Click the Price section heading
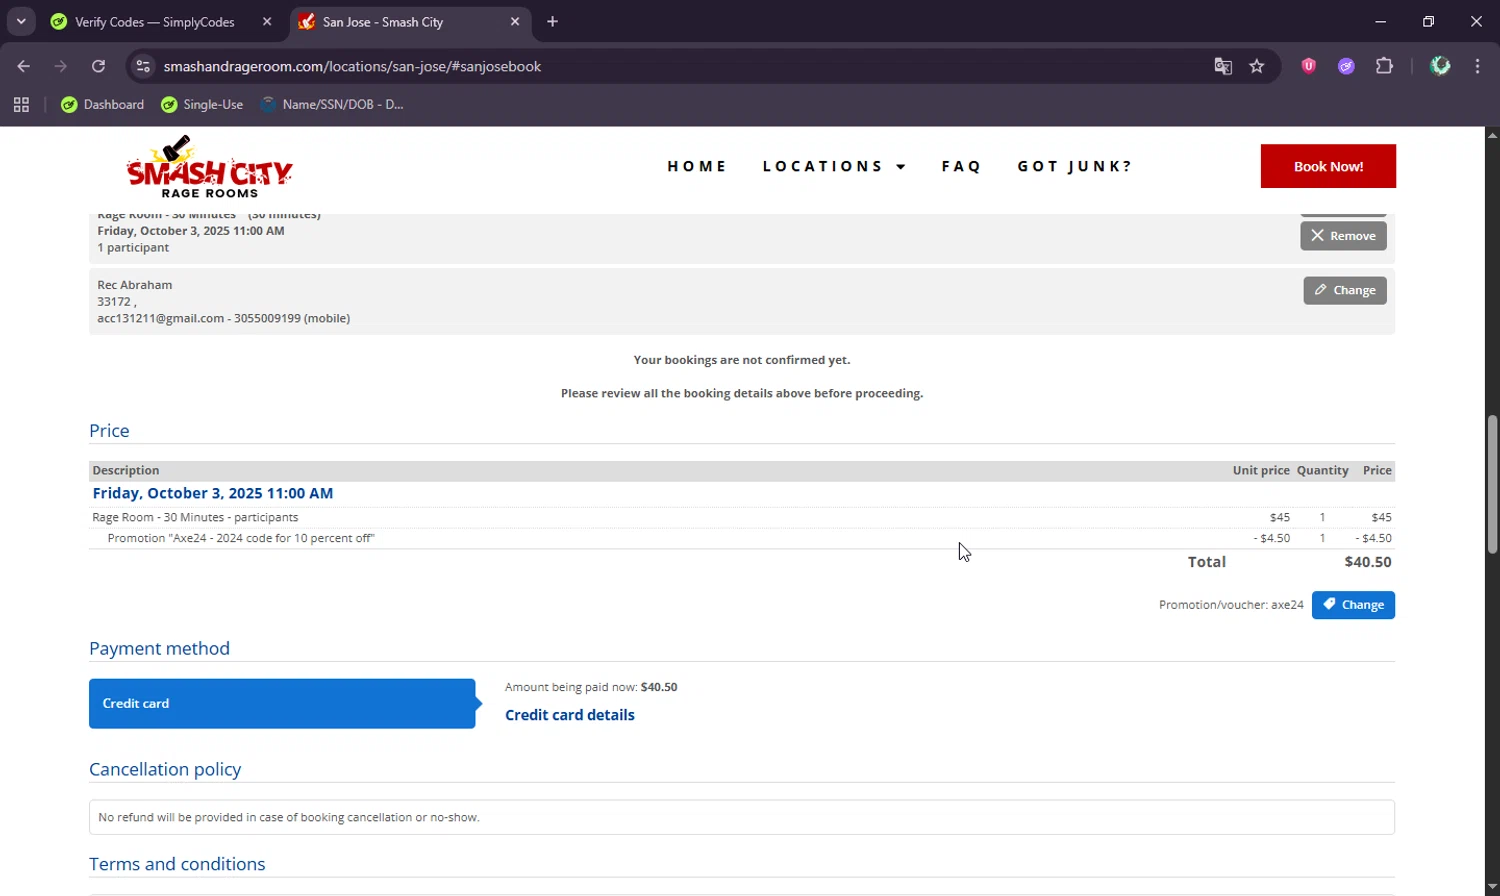The image size is (1500, 896). click(x=109, y=431)
